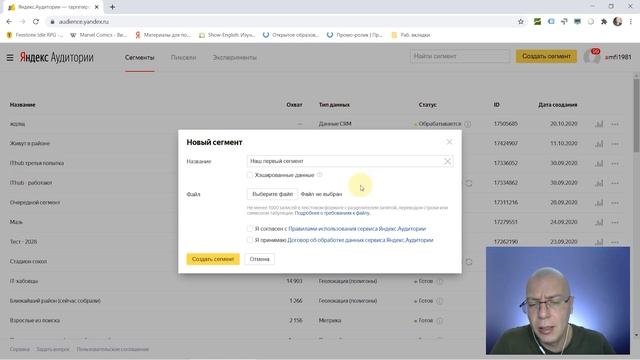Close the Новый сегмент dialog
This screenshot has width=640, height=360.
pos(449,142)
